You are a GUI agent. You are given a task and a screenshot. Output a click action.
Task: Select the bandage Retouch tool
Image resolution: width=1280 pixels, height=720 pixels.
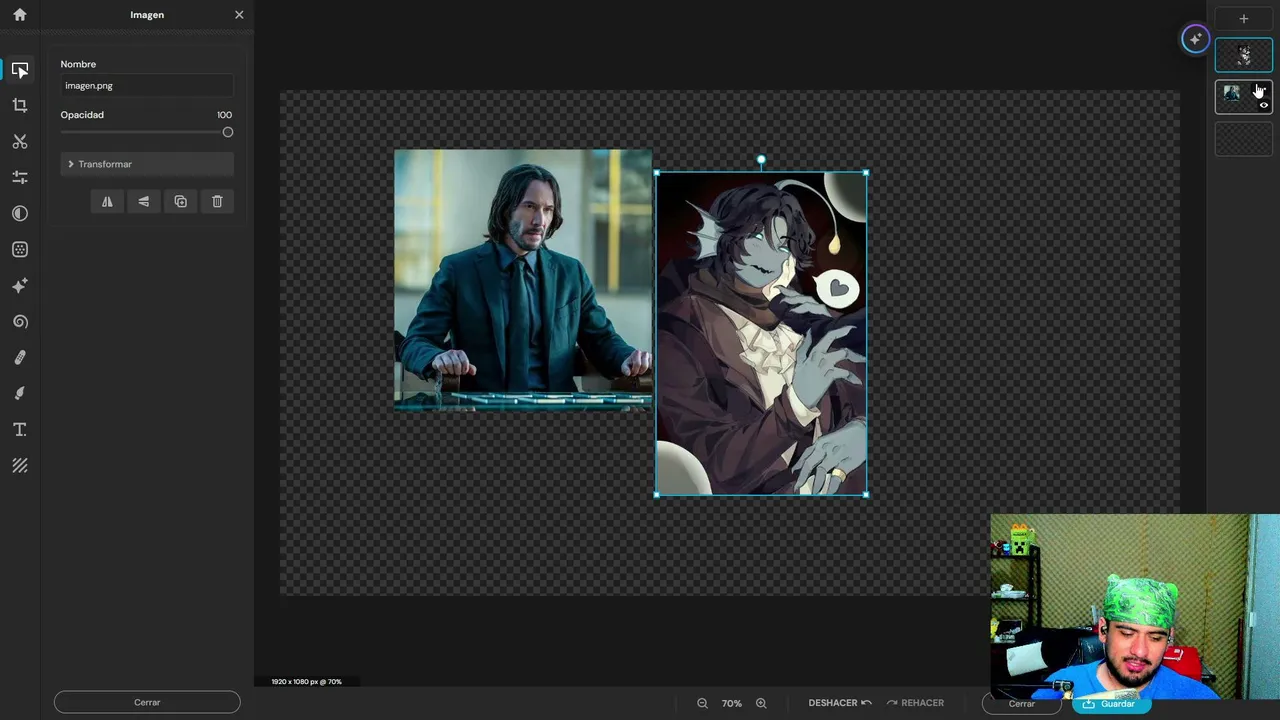[20, 357]
